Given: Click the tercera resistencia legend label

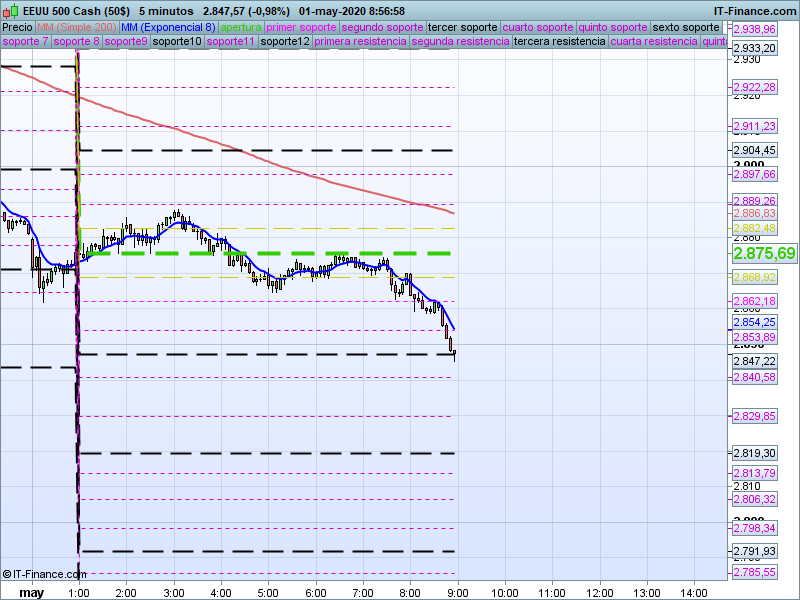Looking at the screenshot, I should pos(559,42).
